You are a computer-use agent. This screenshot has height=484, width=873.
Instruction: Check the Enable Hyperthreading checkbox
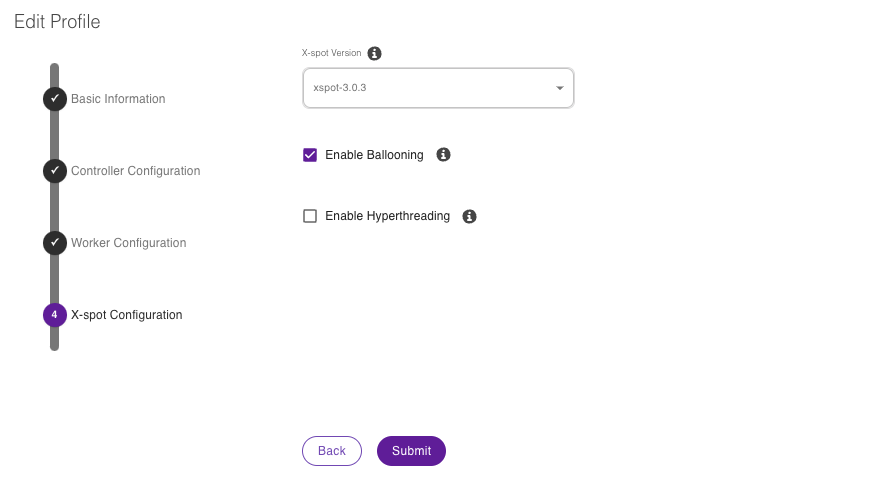[x=310, y=216]
